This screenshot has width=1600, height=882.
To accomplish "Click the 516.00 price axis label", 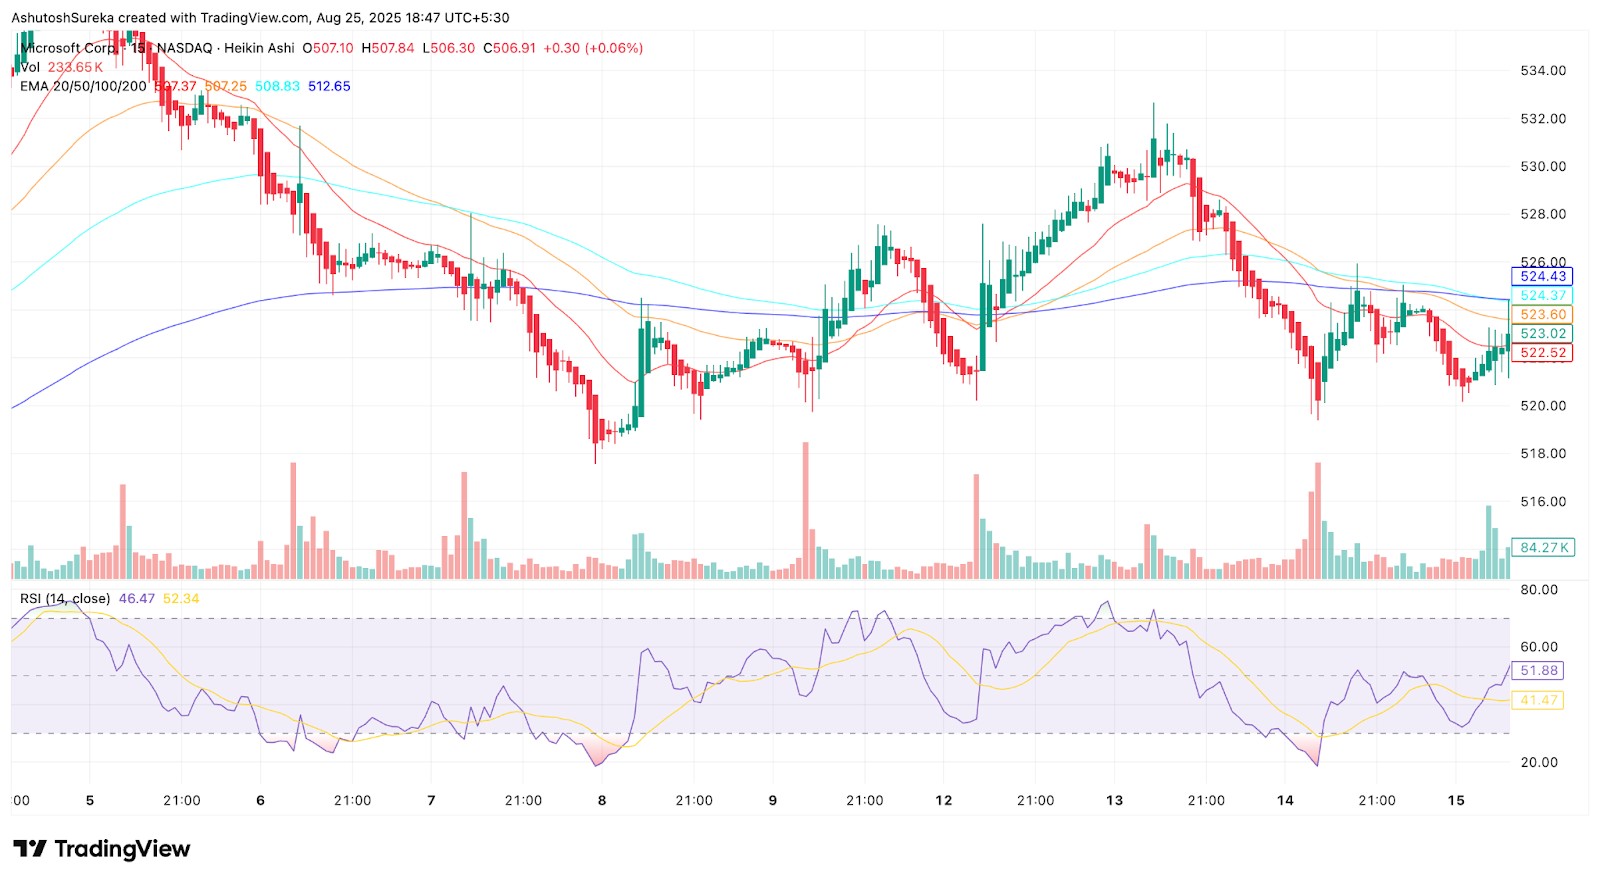I will point(1543,502).
